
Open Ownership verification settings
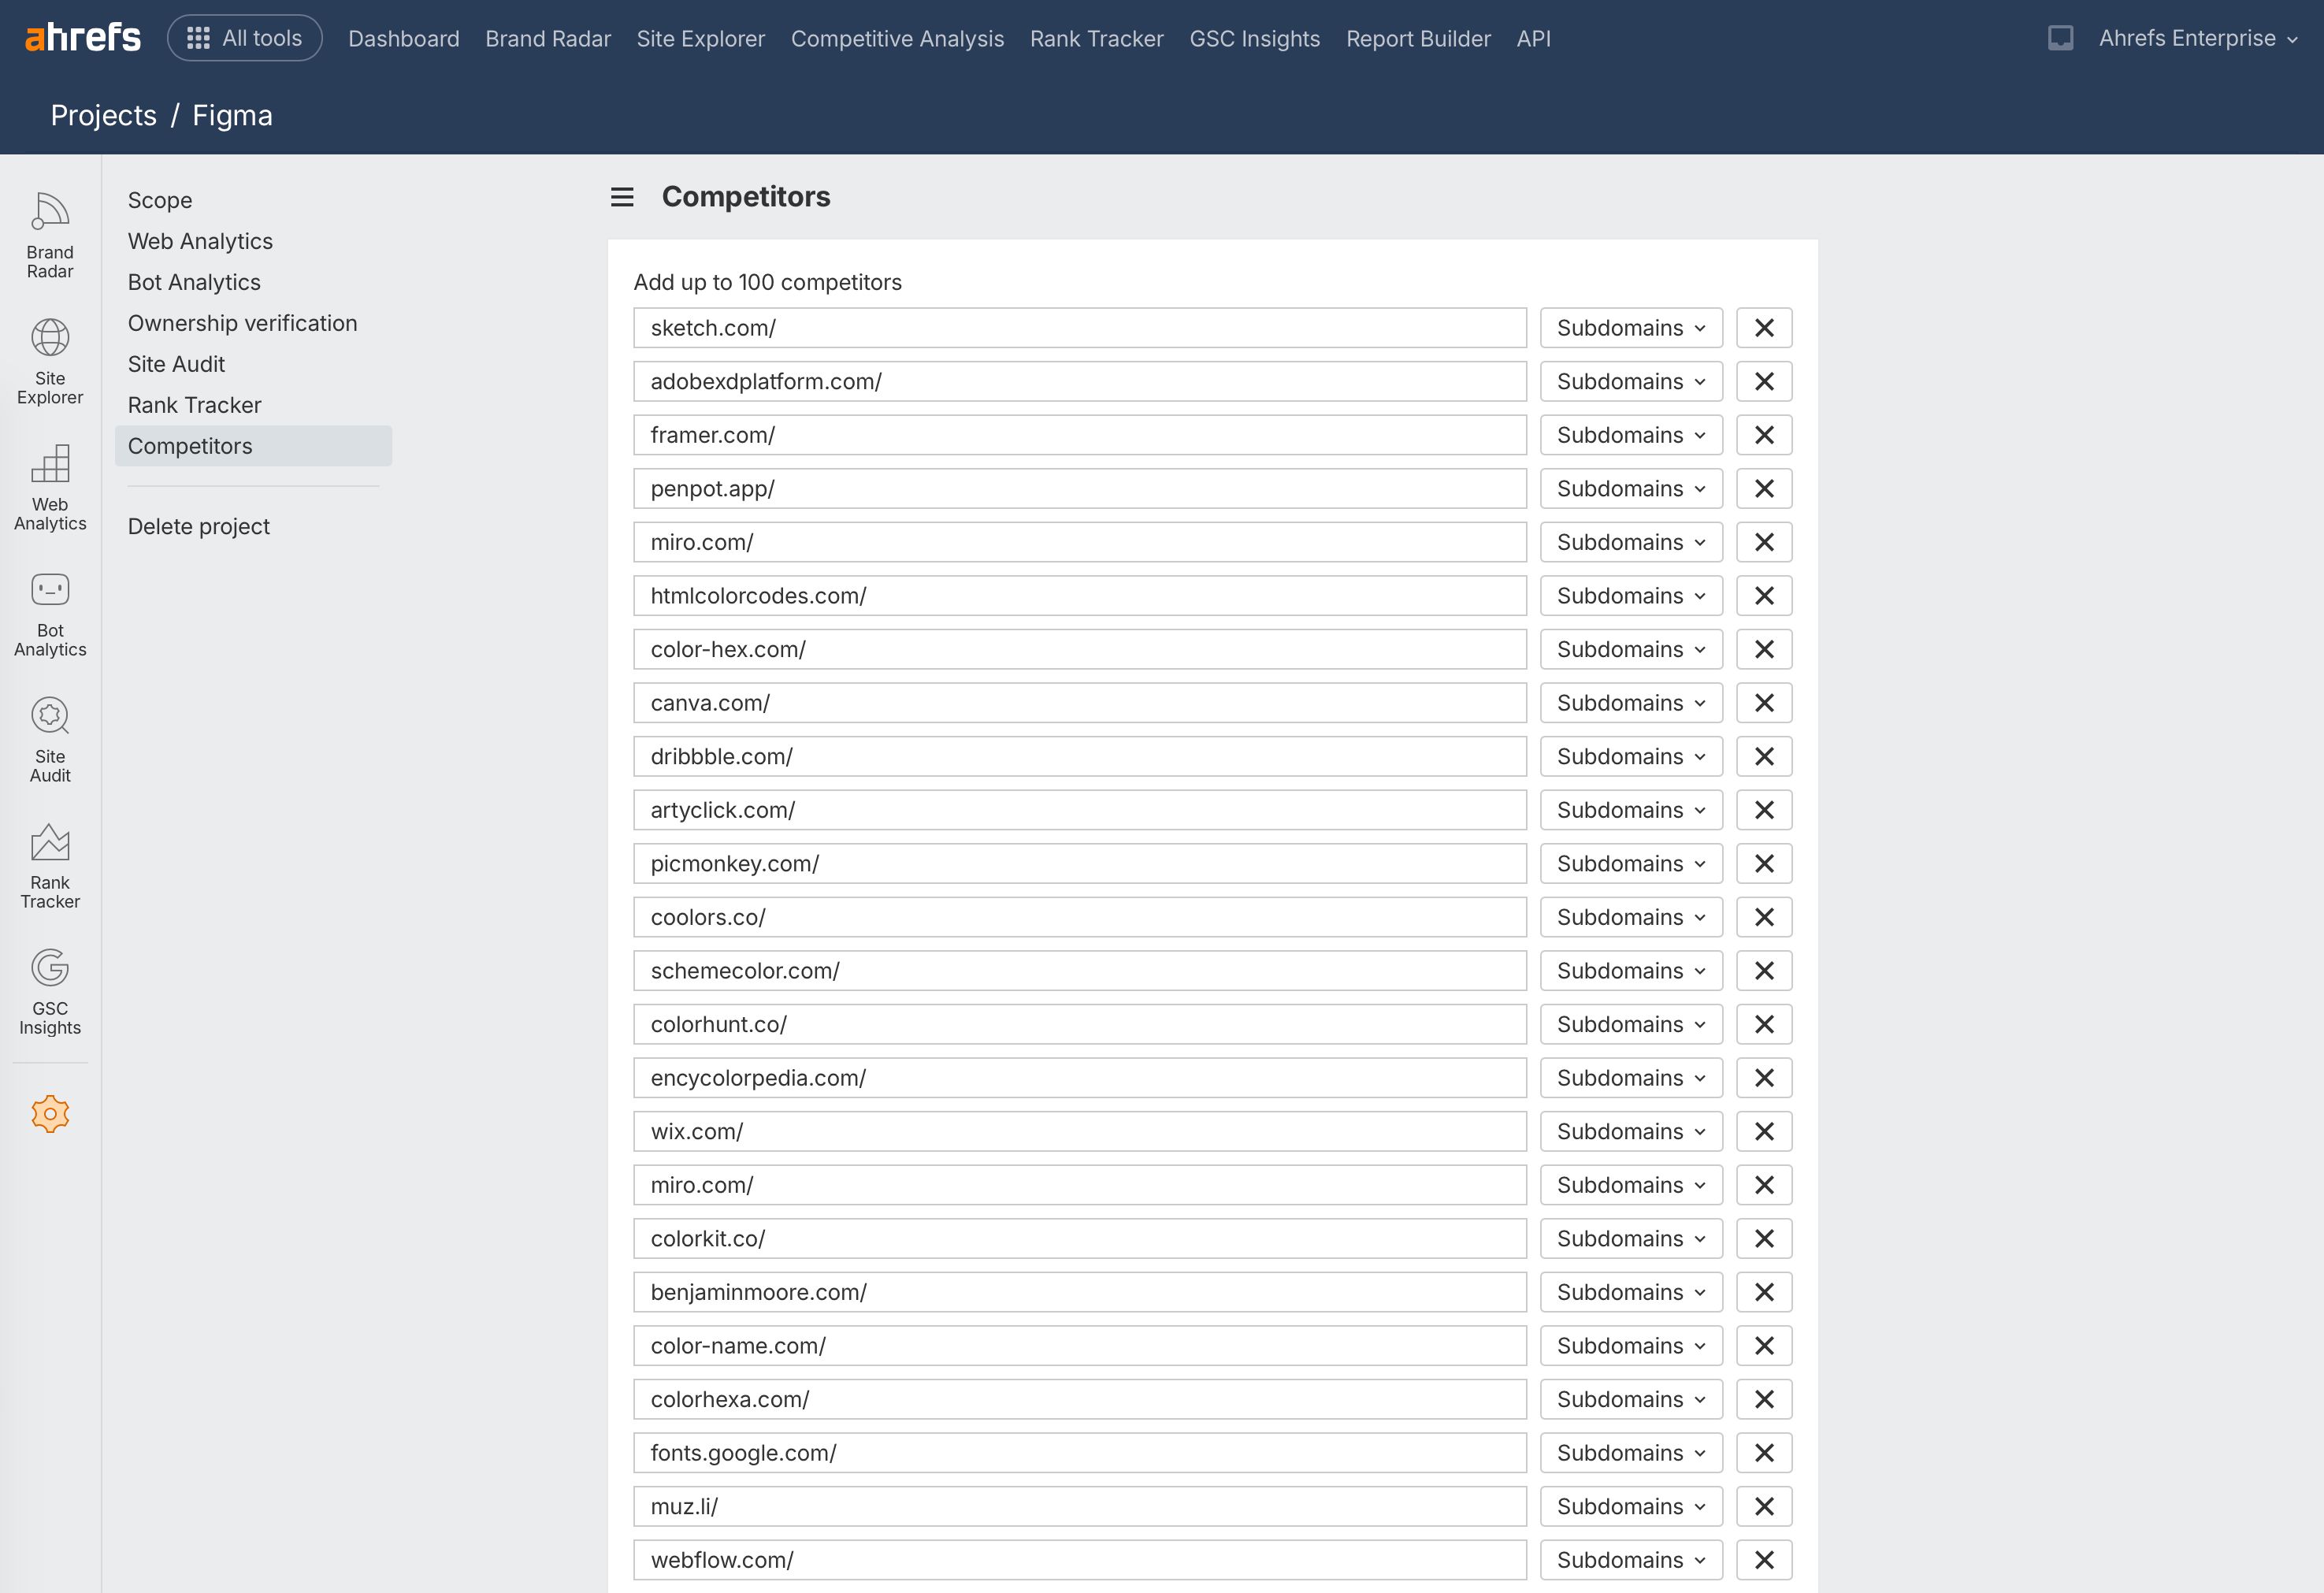242,323
